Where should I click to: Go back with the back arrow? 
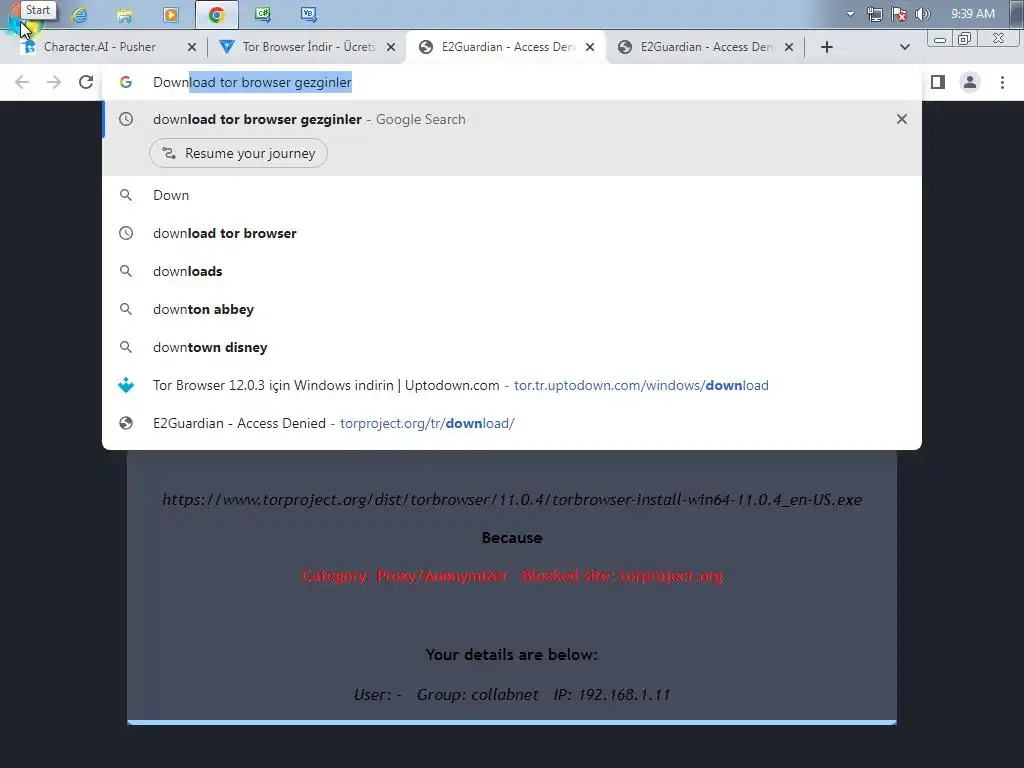click(22, 82)
